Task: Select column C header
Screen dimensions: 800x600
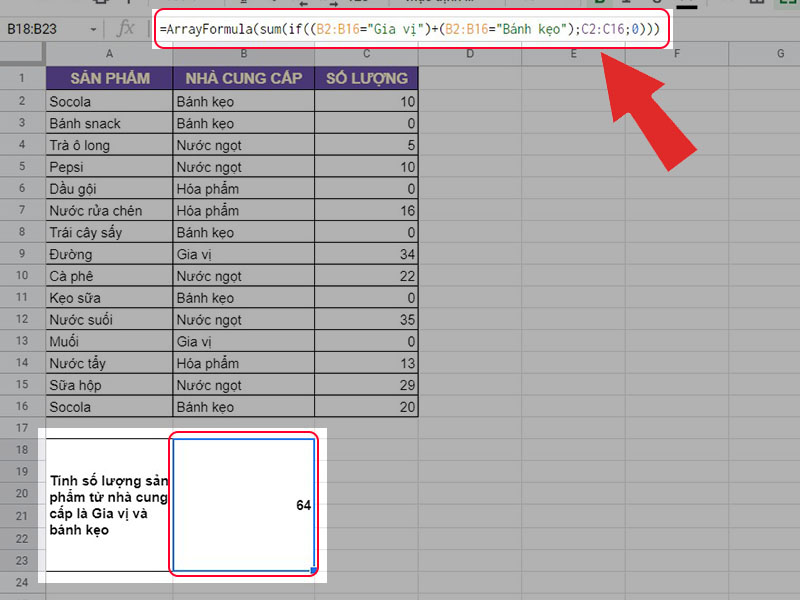Action: tap(366, 52)
